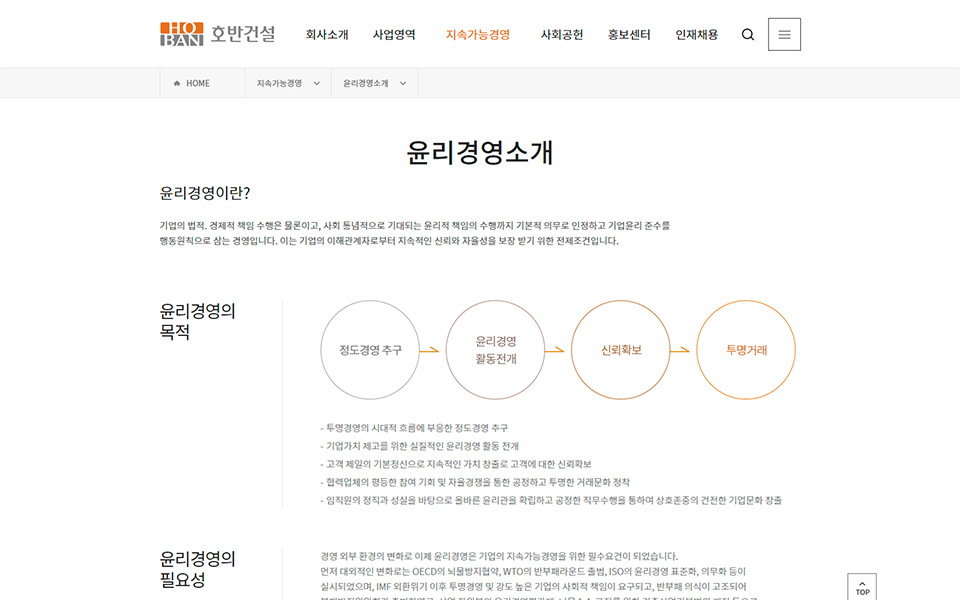
Task: Click the 신뢰확보 circle
Action: 621,350
